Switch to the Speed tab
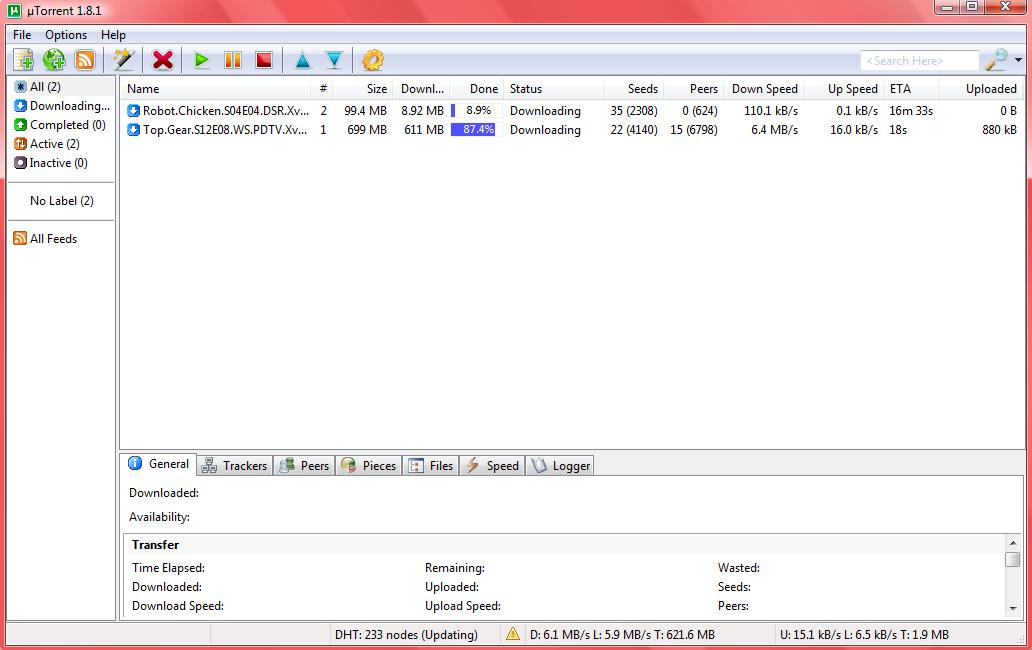 click(492, 465)
